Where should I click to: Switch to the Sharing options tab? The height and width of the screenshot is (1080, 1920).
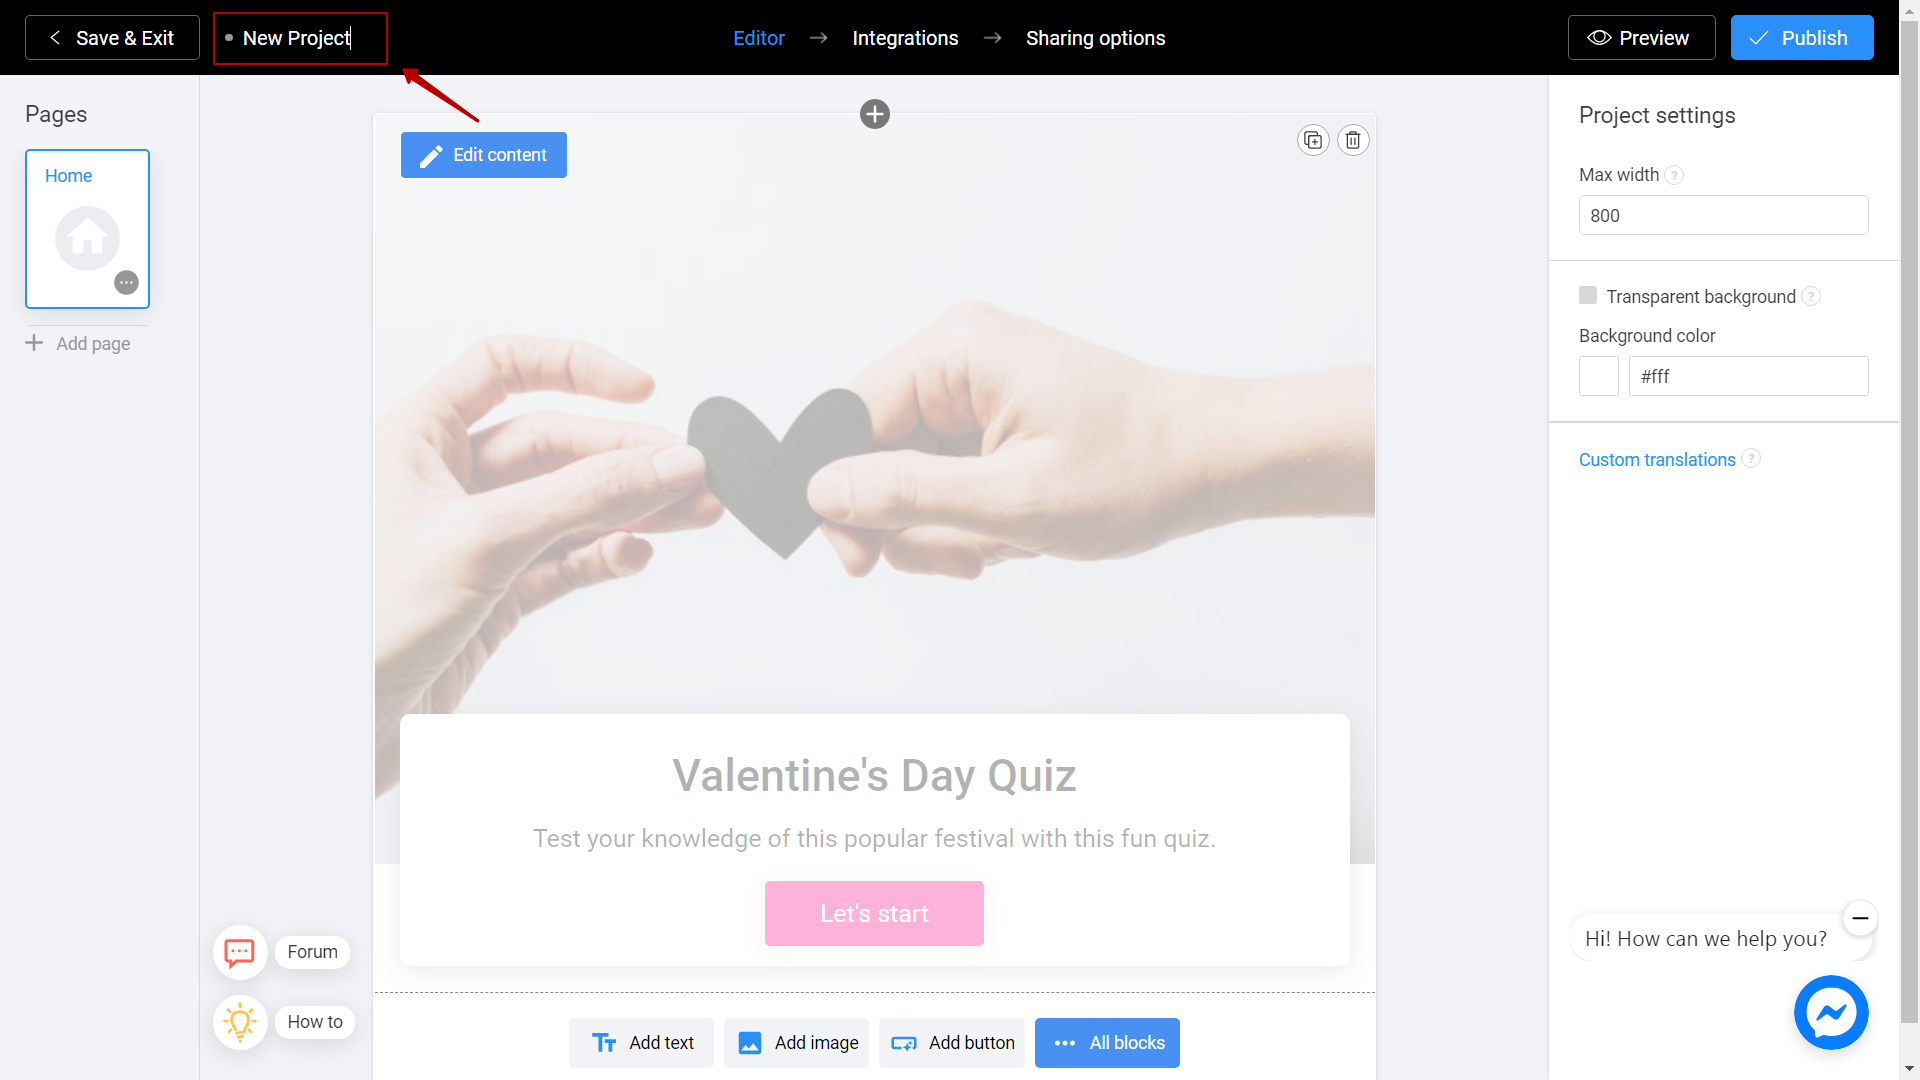point(1096,37)
